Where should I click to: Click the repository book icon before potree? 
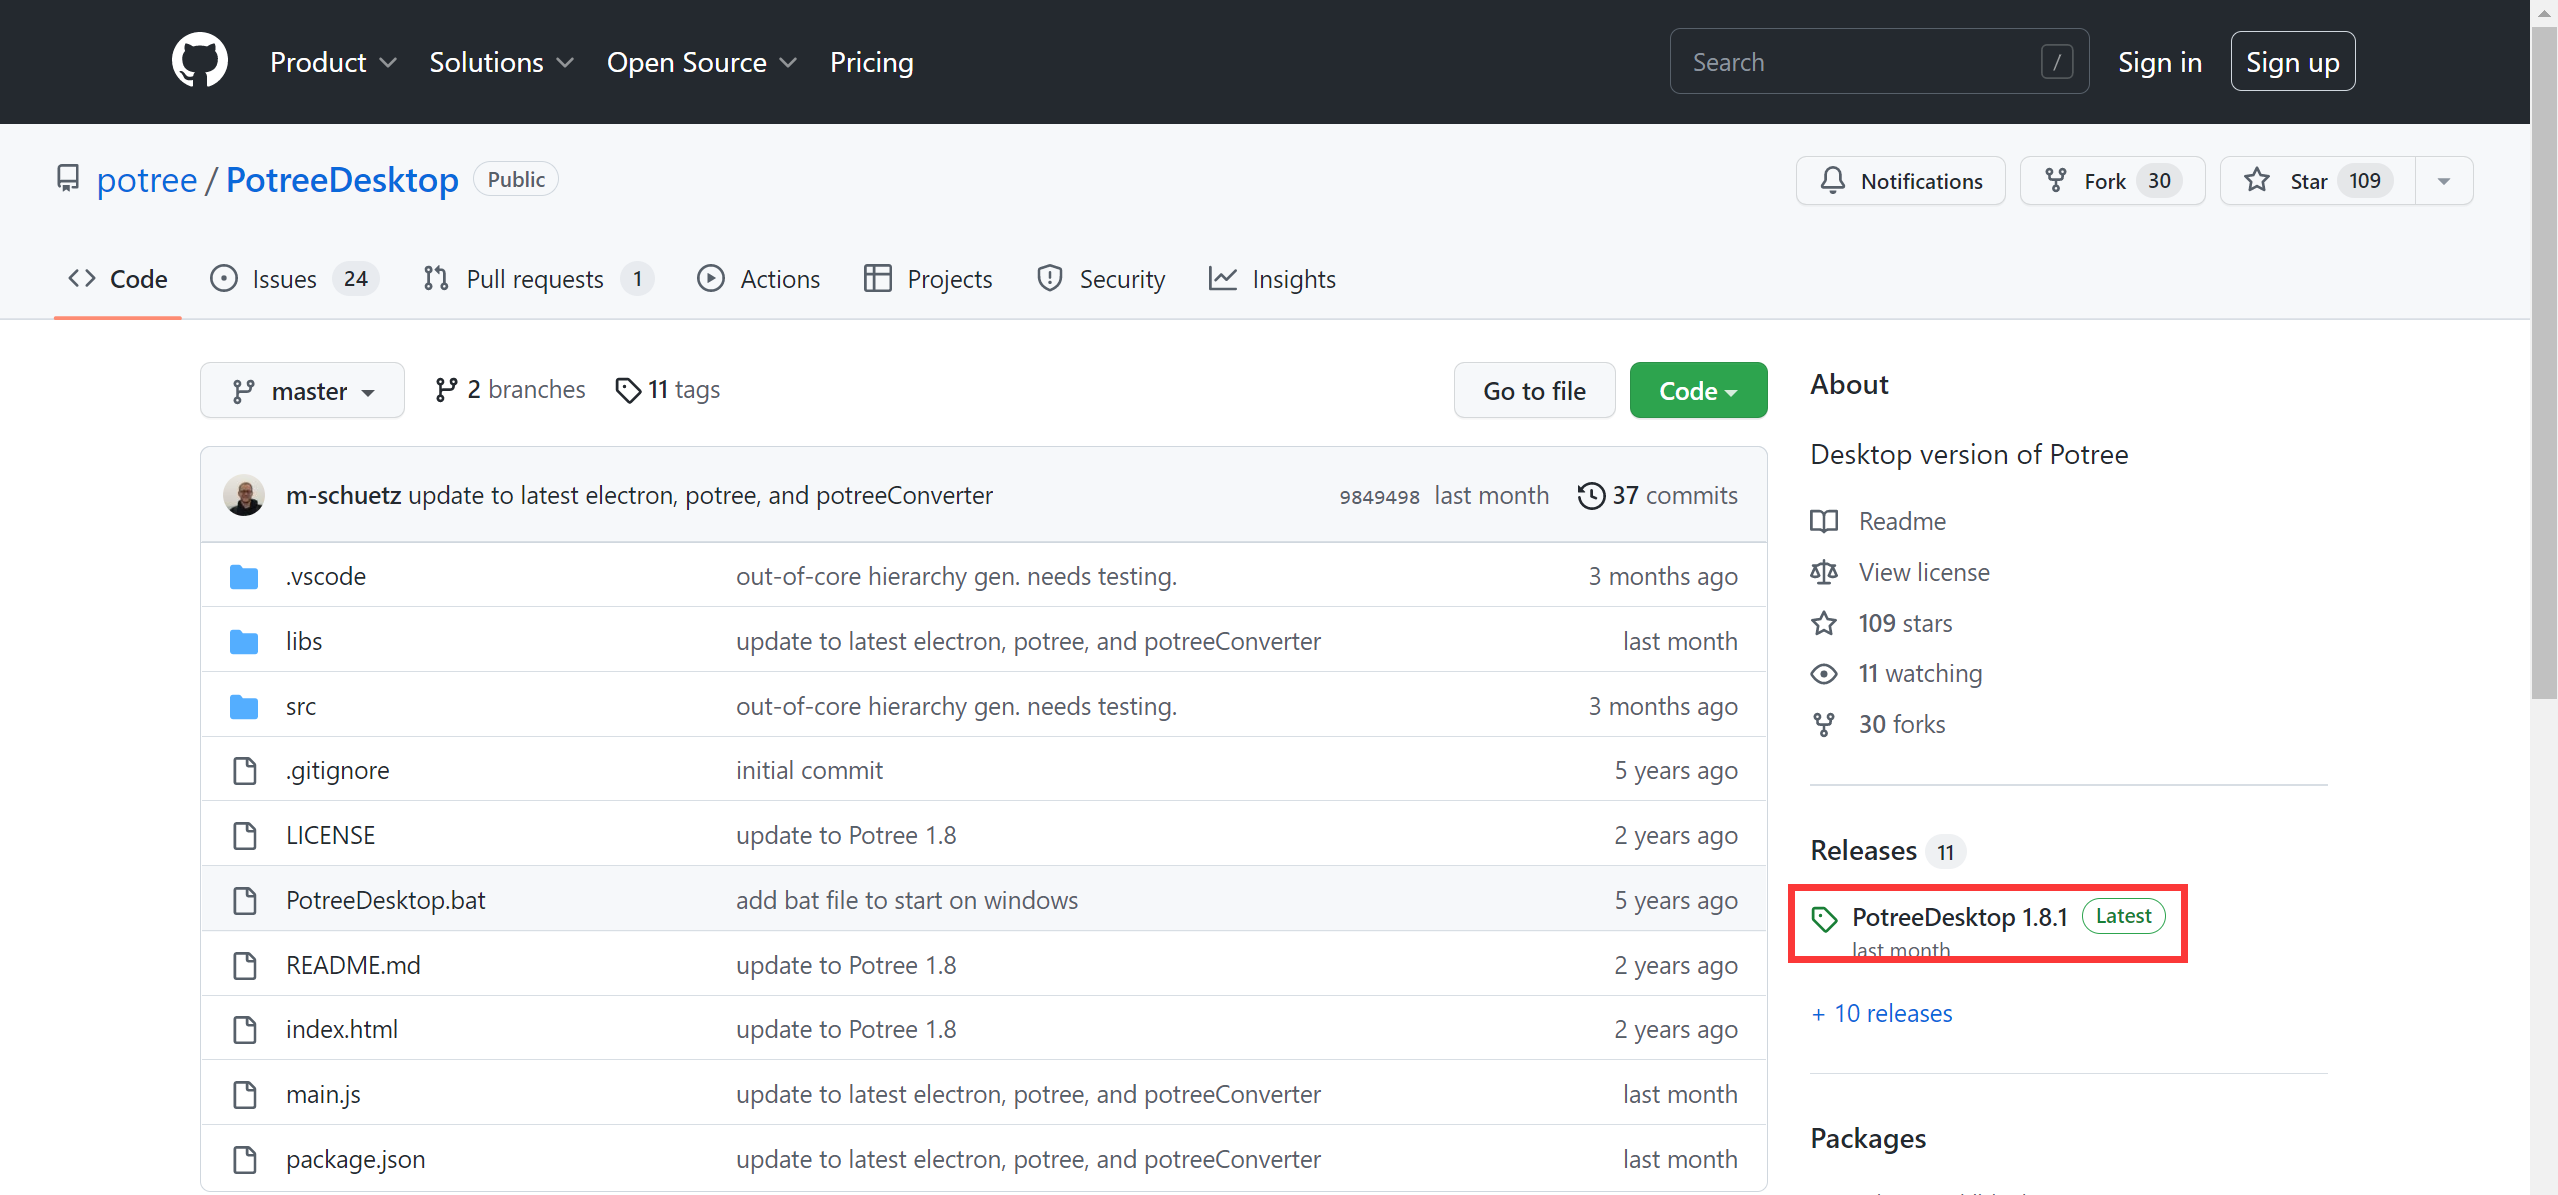[68, 179]
